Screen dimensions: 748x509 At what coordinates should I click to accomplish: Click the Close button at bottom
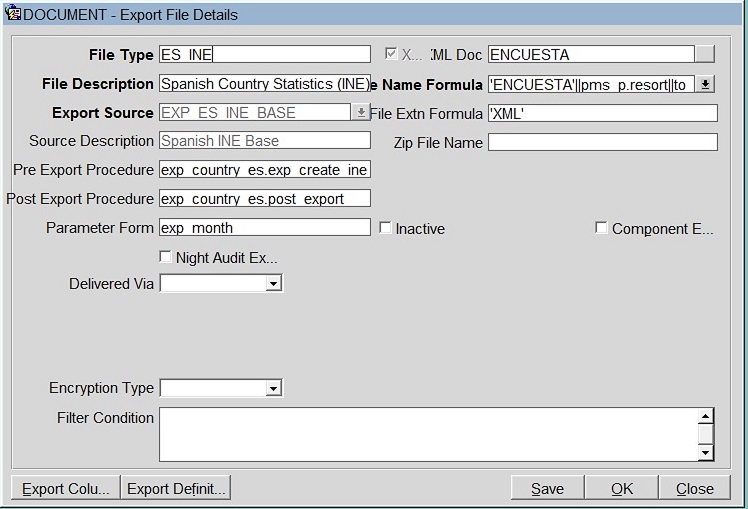tap(694, 488)
